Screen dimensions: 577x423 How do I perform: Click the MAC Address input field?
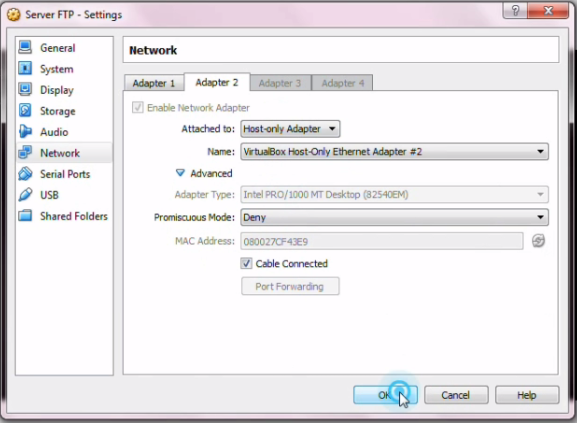382,241
